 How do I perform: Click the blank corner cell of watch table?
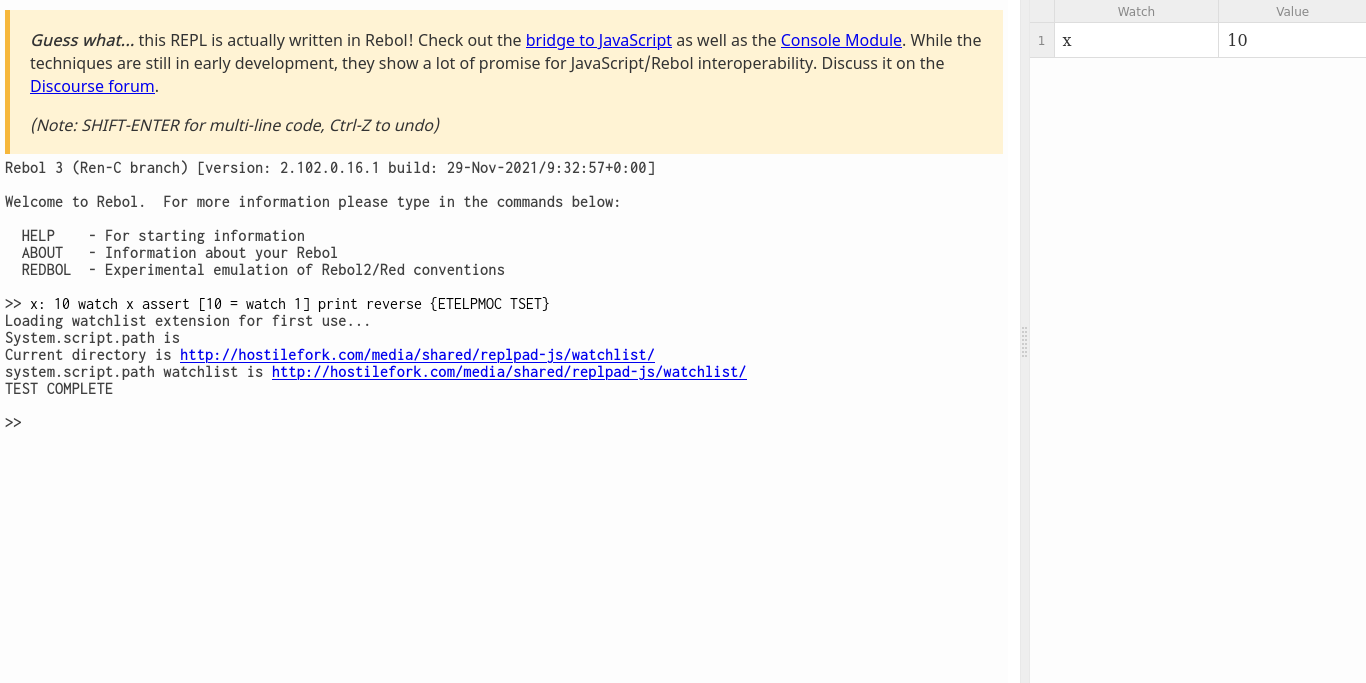1041,12
